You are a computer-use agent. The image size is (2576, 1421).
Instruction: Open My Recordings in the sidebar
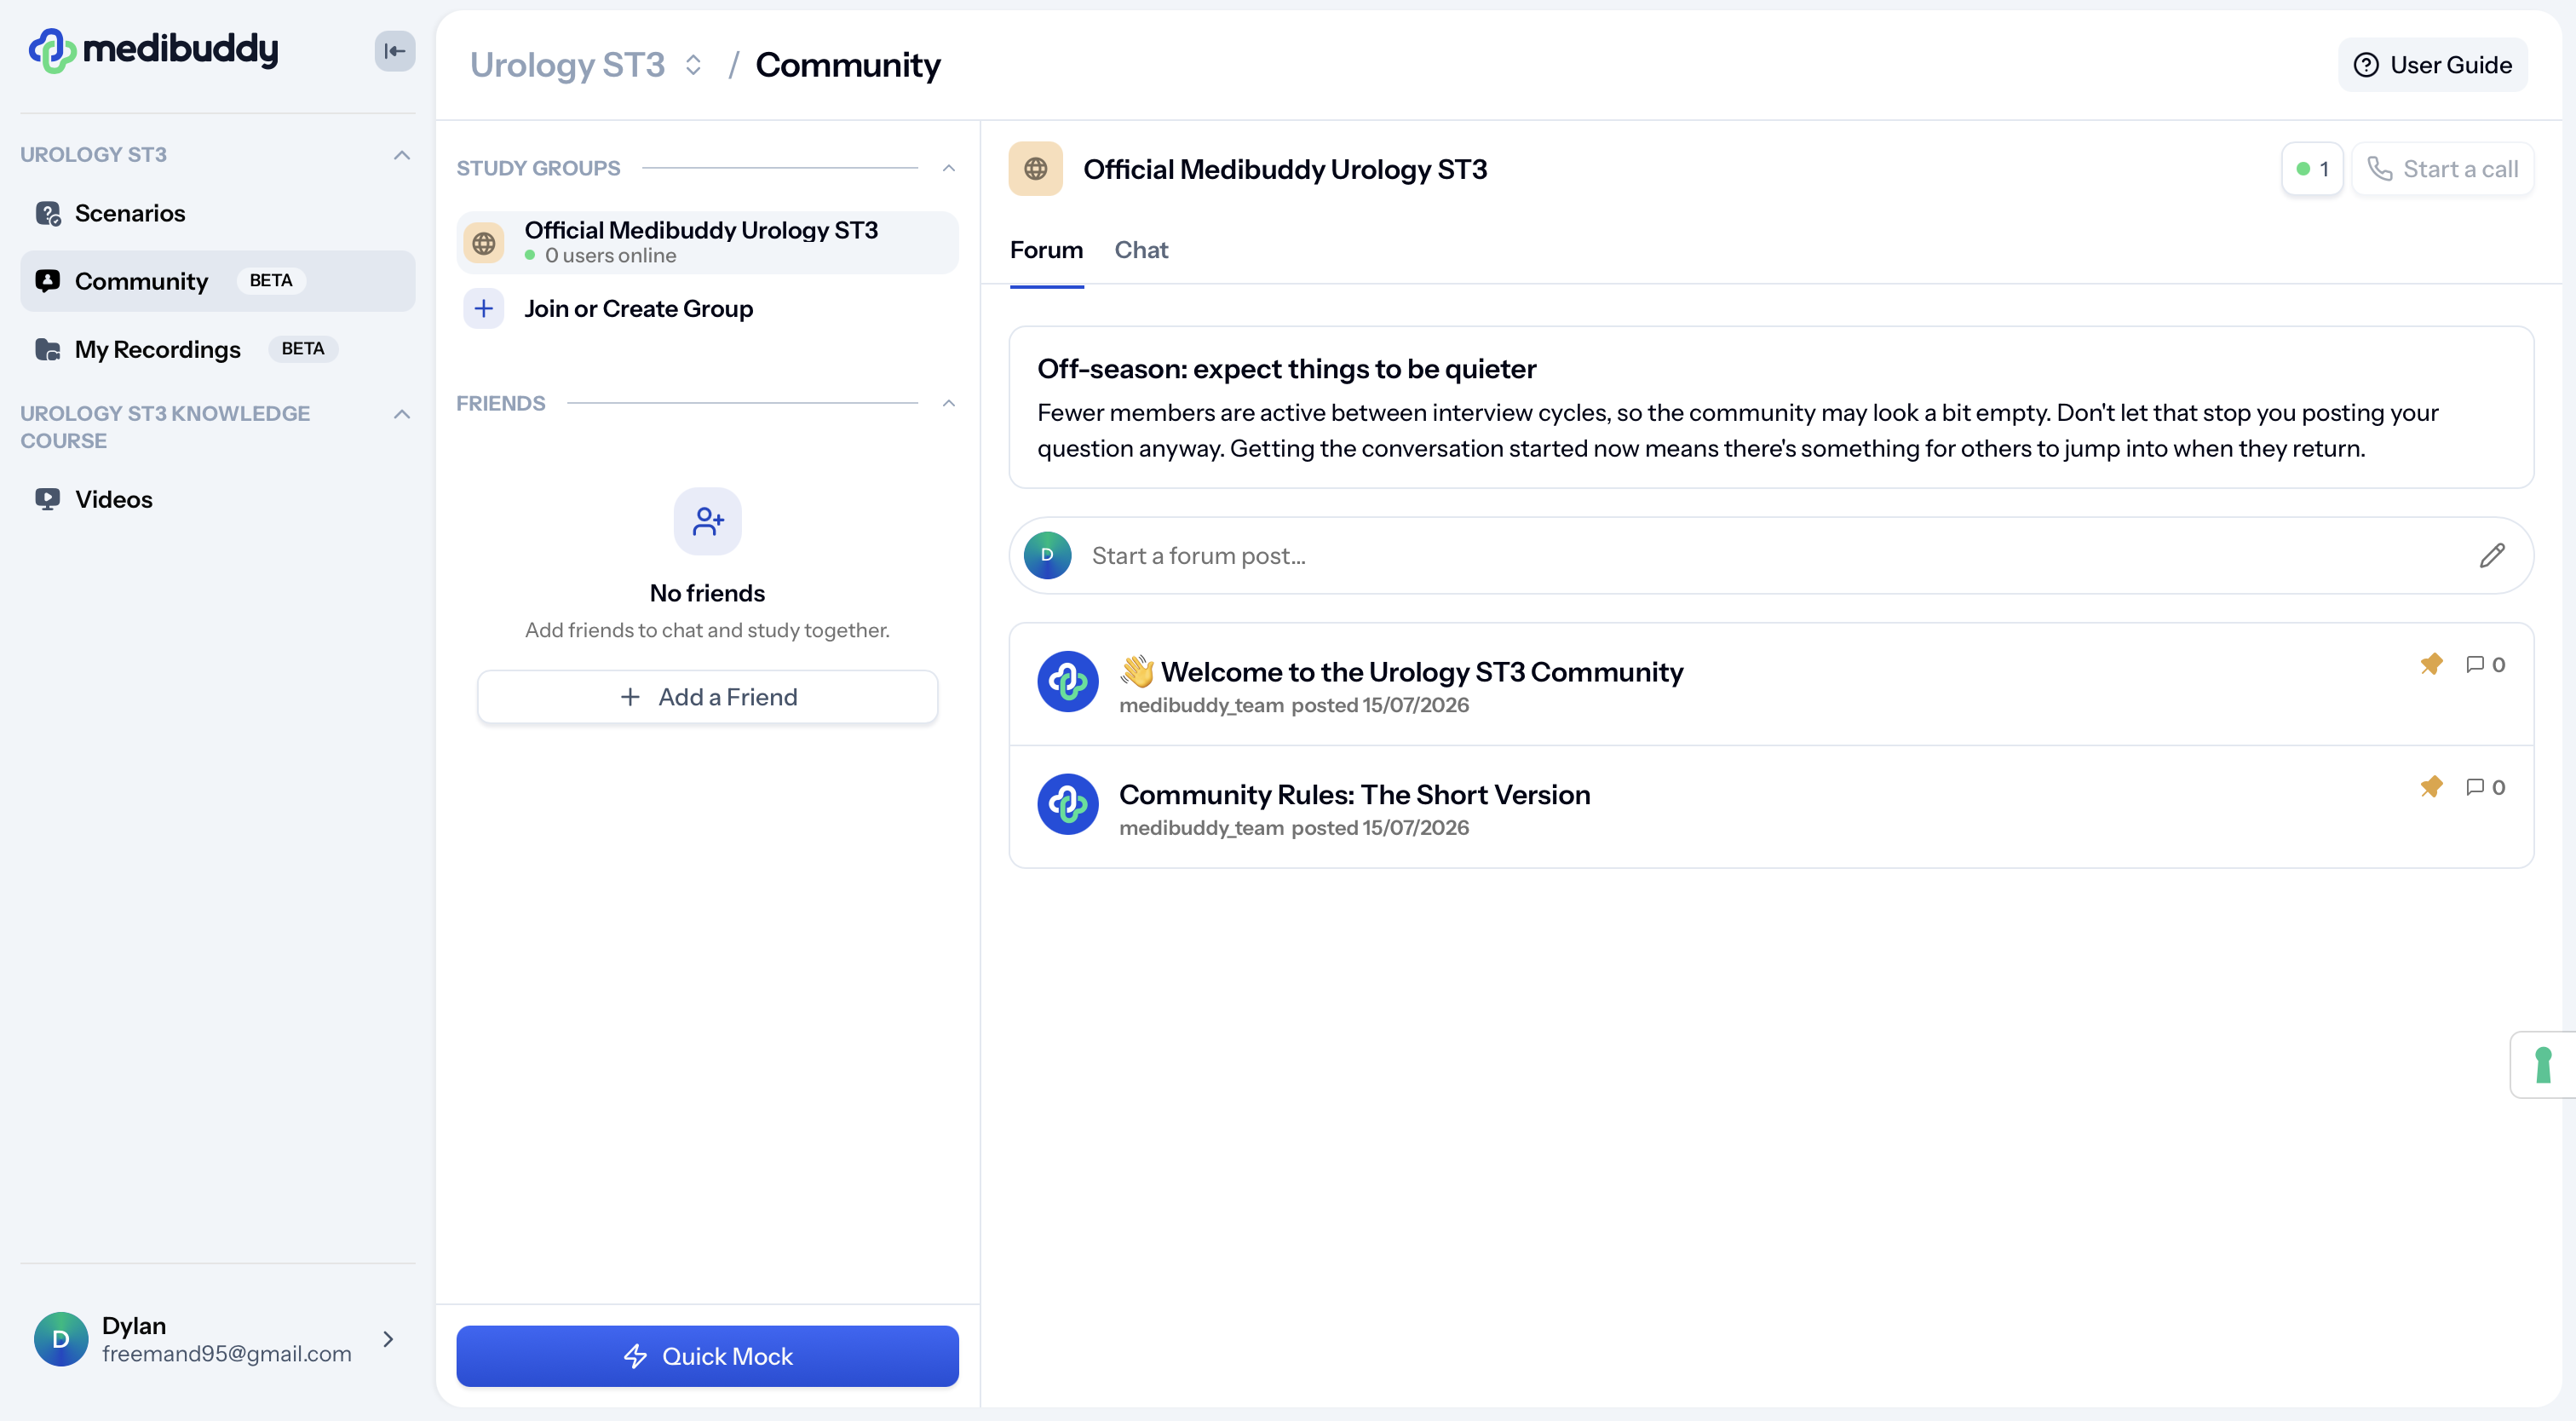[x=217, y=349]
